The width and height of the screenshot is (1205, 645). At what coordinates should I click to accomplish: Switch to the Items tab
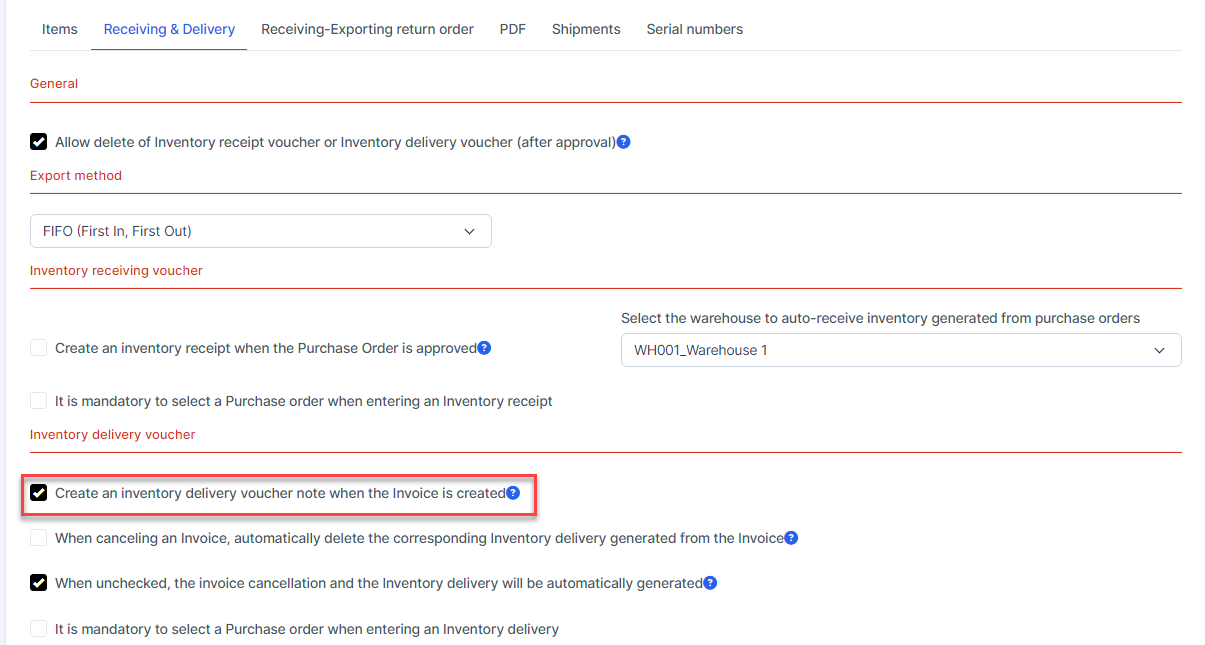(60, 29)
